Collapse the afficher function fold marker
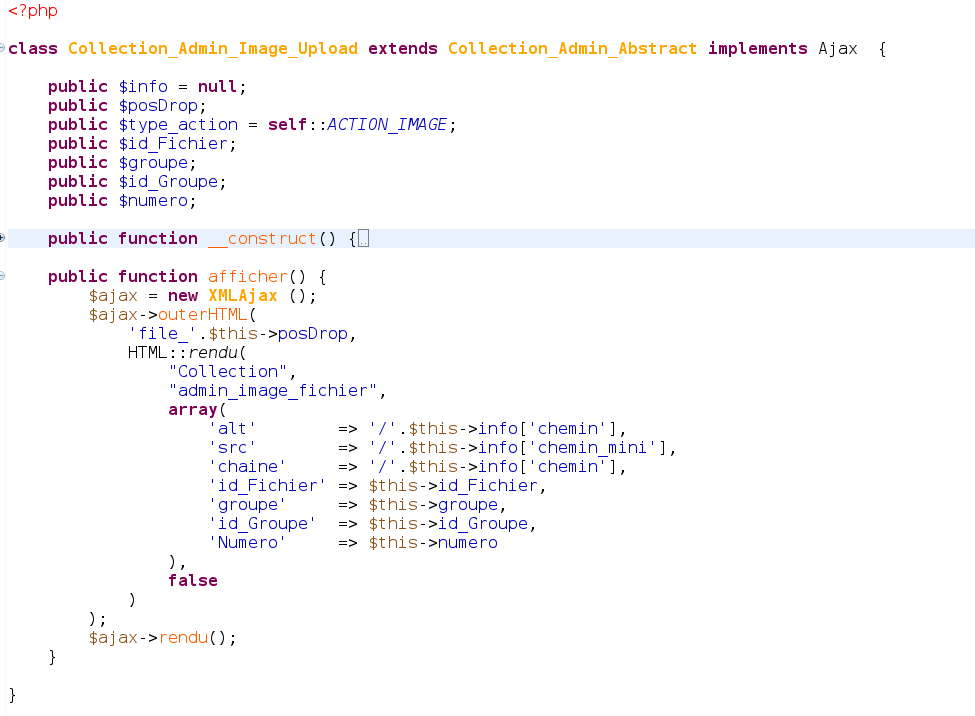The width and height of the screenshot is (975, 716). point(3,276)
